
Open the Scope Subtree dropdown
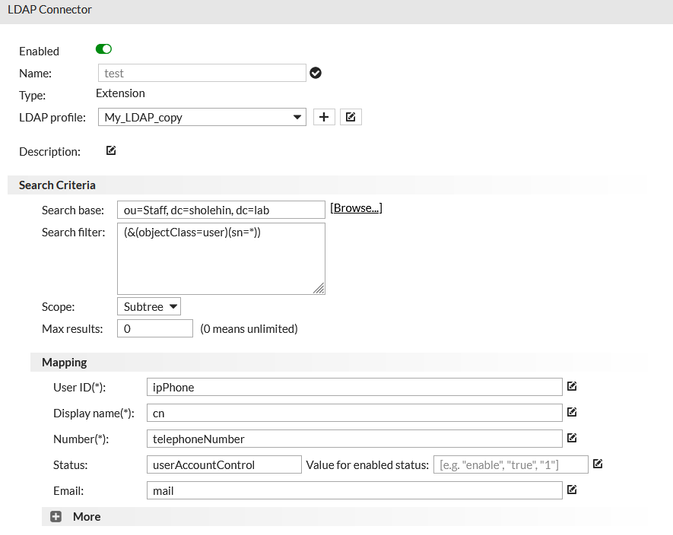coord(149,307)
